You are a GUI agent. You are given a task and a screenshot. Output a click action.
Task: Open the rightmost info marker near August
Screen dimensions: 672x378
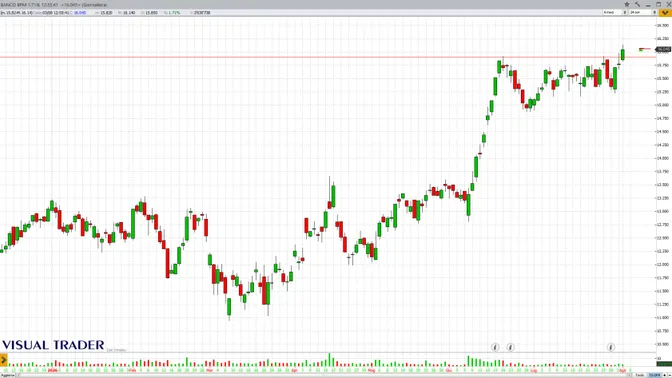point(611,347)
